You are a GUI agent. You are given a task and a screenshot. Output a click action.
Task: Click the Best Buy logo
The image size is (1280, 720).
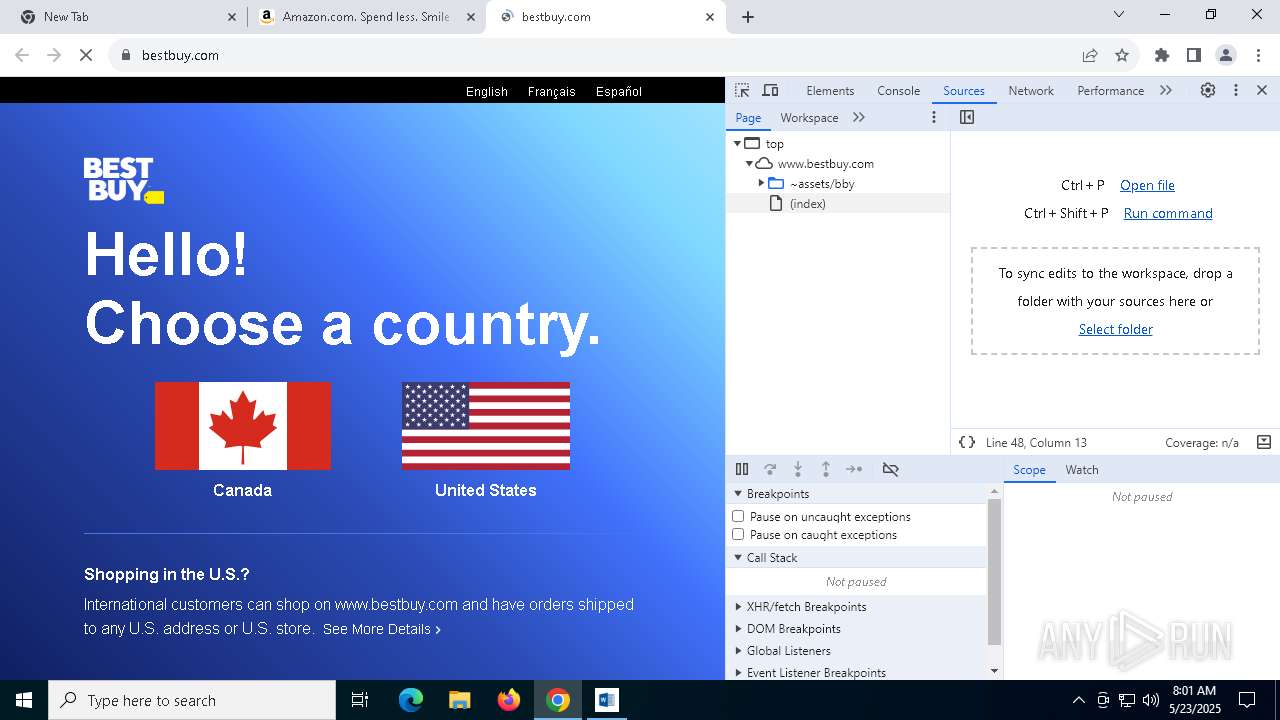[x=123, y=180]
